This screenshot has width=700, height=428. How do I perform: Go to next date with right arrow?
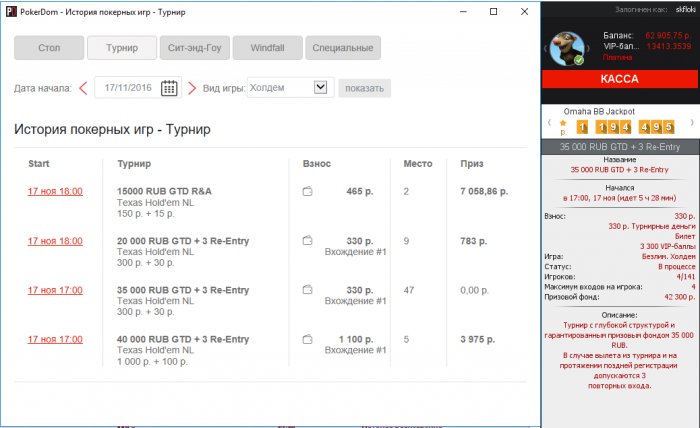tap(192, 88)
